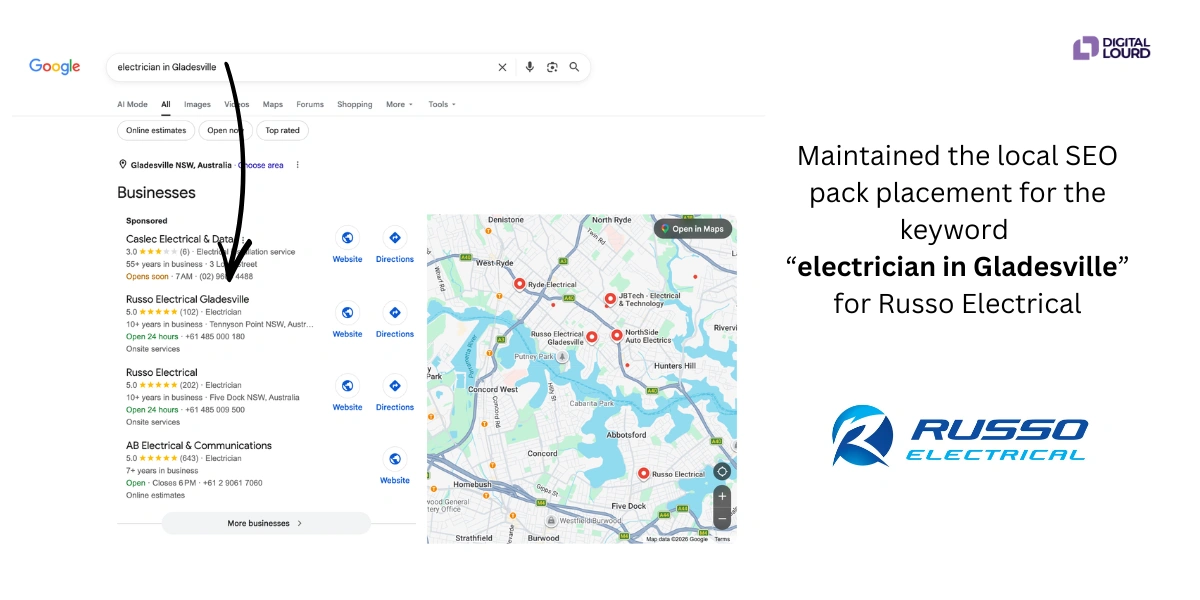
Task: Expand the Tools dropdown
Action: [442, 104]
